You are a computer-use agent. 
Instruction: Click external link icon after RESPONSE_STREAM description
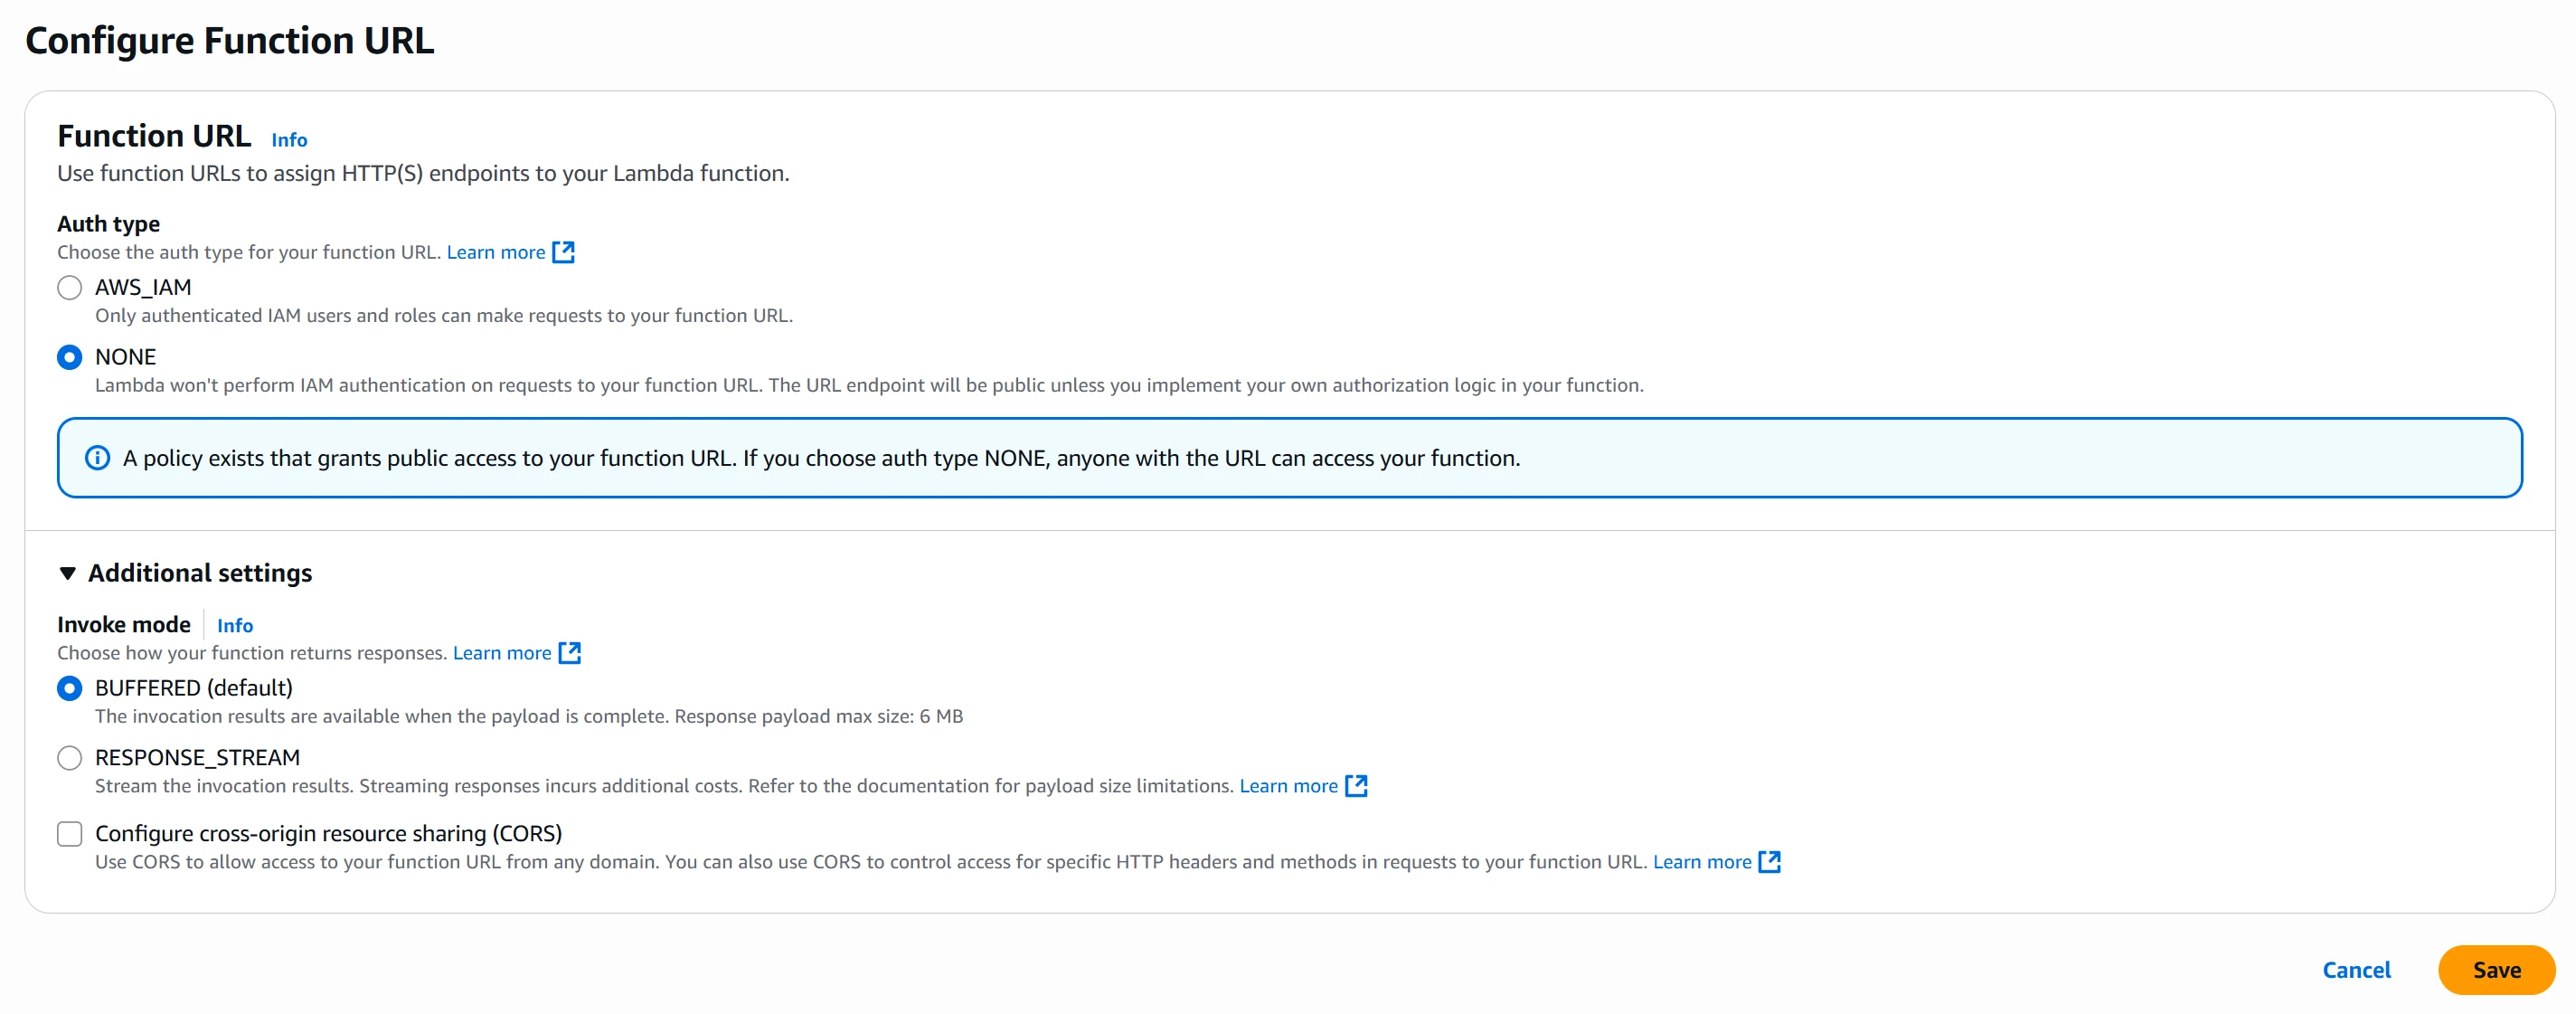coord(1355,786)
